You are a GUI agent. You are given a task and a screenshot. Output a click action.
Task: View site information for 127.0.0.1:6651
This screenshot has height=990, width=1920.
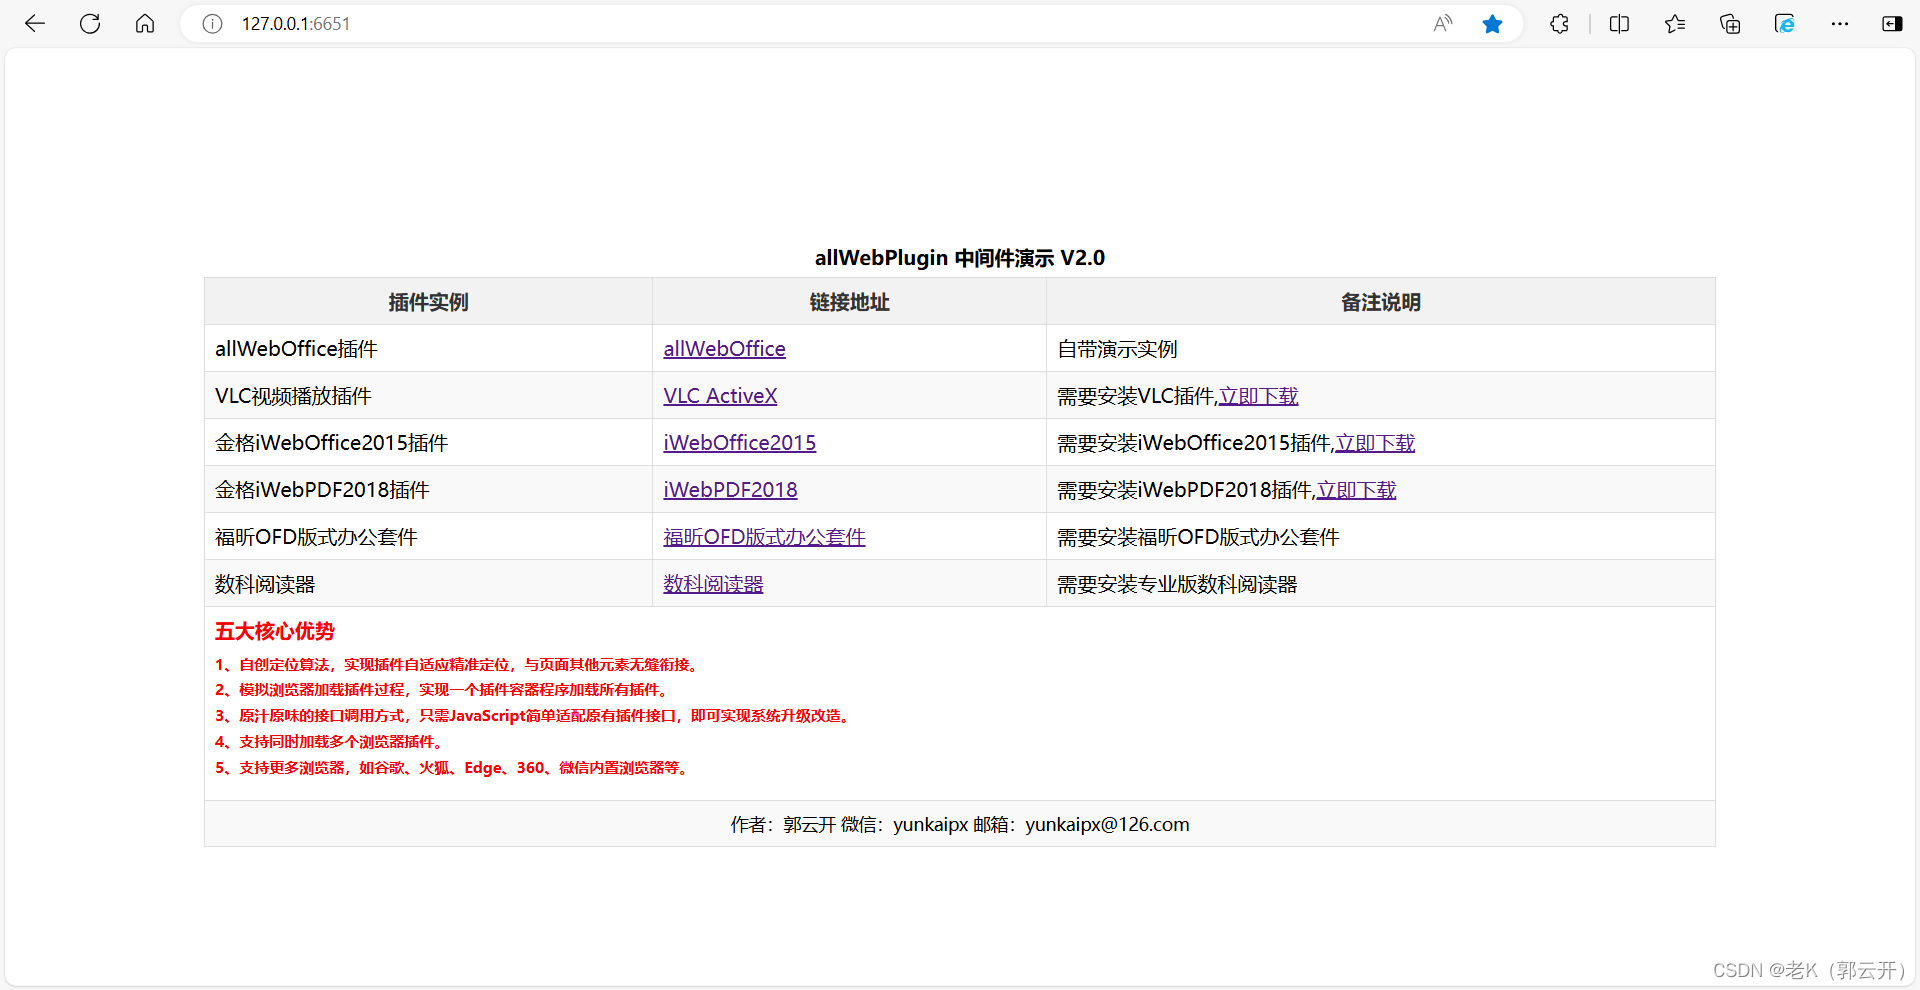(211, 23)
